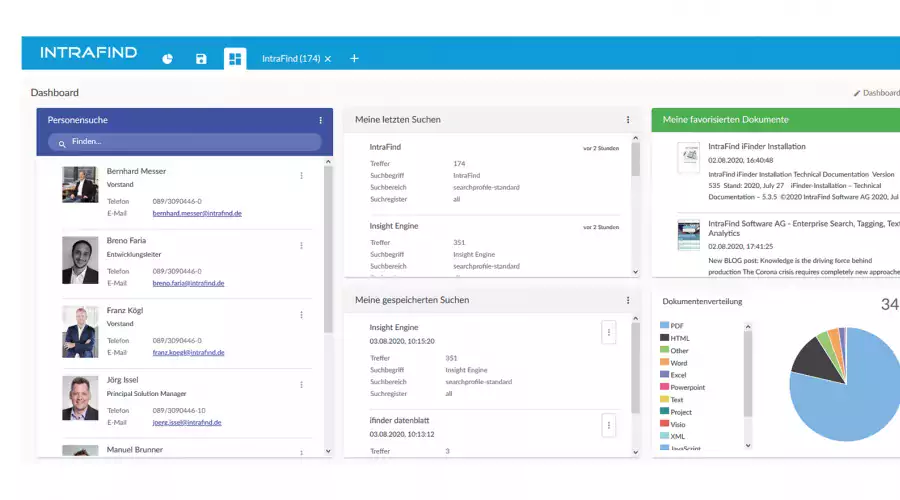This screenshot has height=500, width=900.
Task: Open Meine letzten Suchen options menu
Action: click(628, 119)
